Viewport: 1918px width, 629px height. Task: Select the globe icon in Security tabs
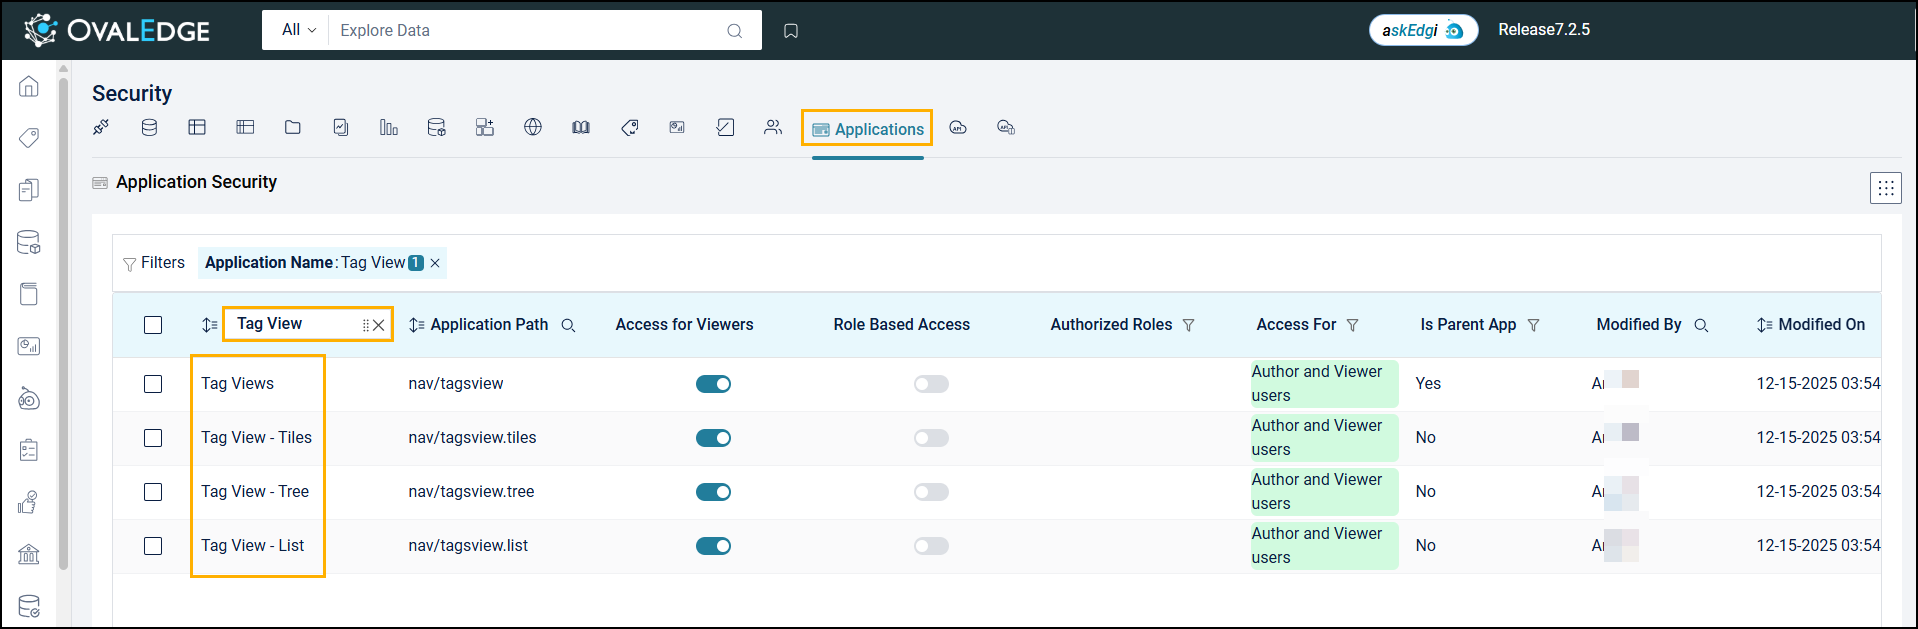pyautogui.click(x=533, y=127)
